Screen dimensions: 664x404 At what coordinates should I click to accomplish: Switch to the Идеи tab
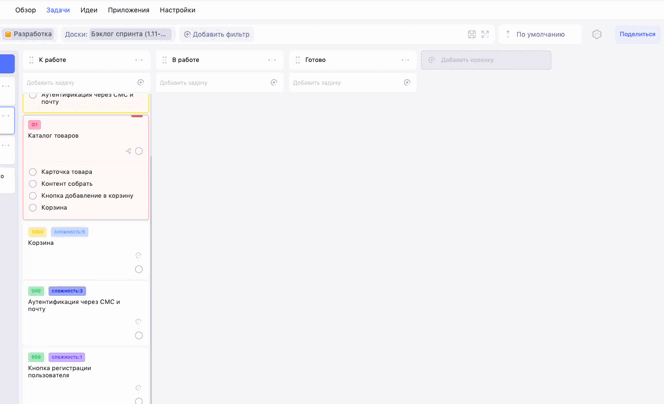click(89, 10)
